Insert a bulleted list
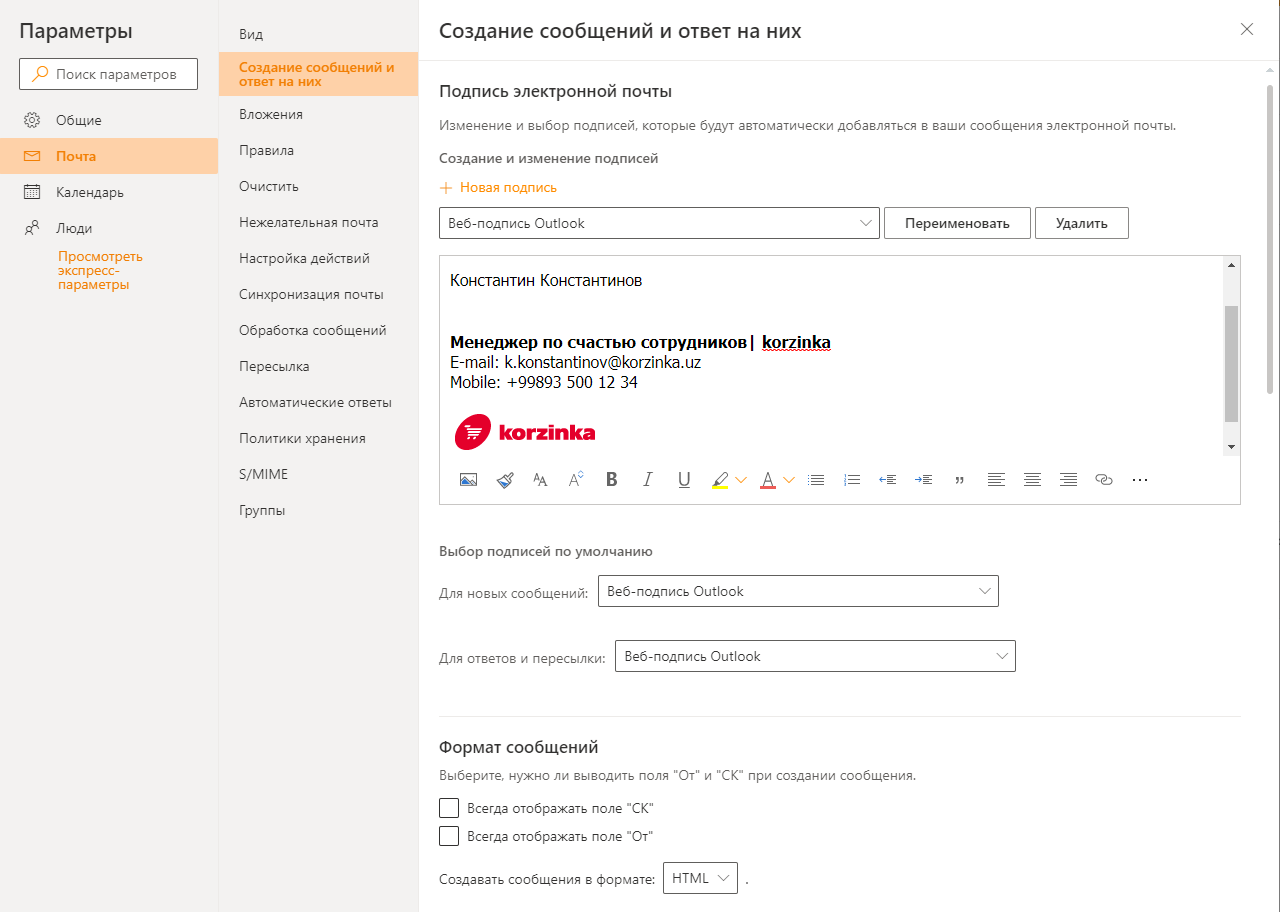Screen dimensions: 1280x912 pos(816,480)
